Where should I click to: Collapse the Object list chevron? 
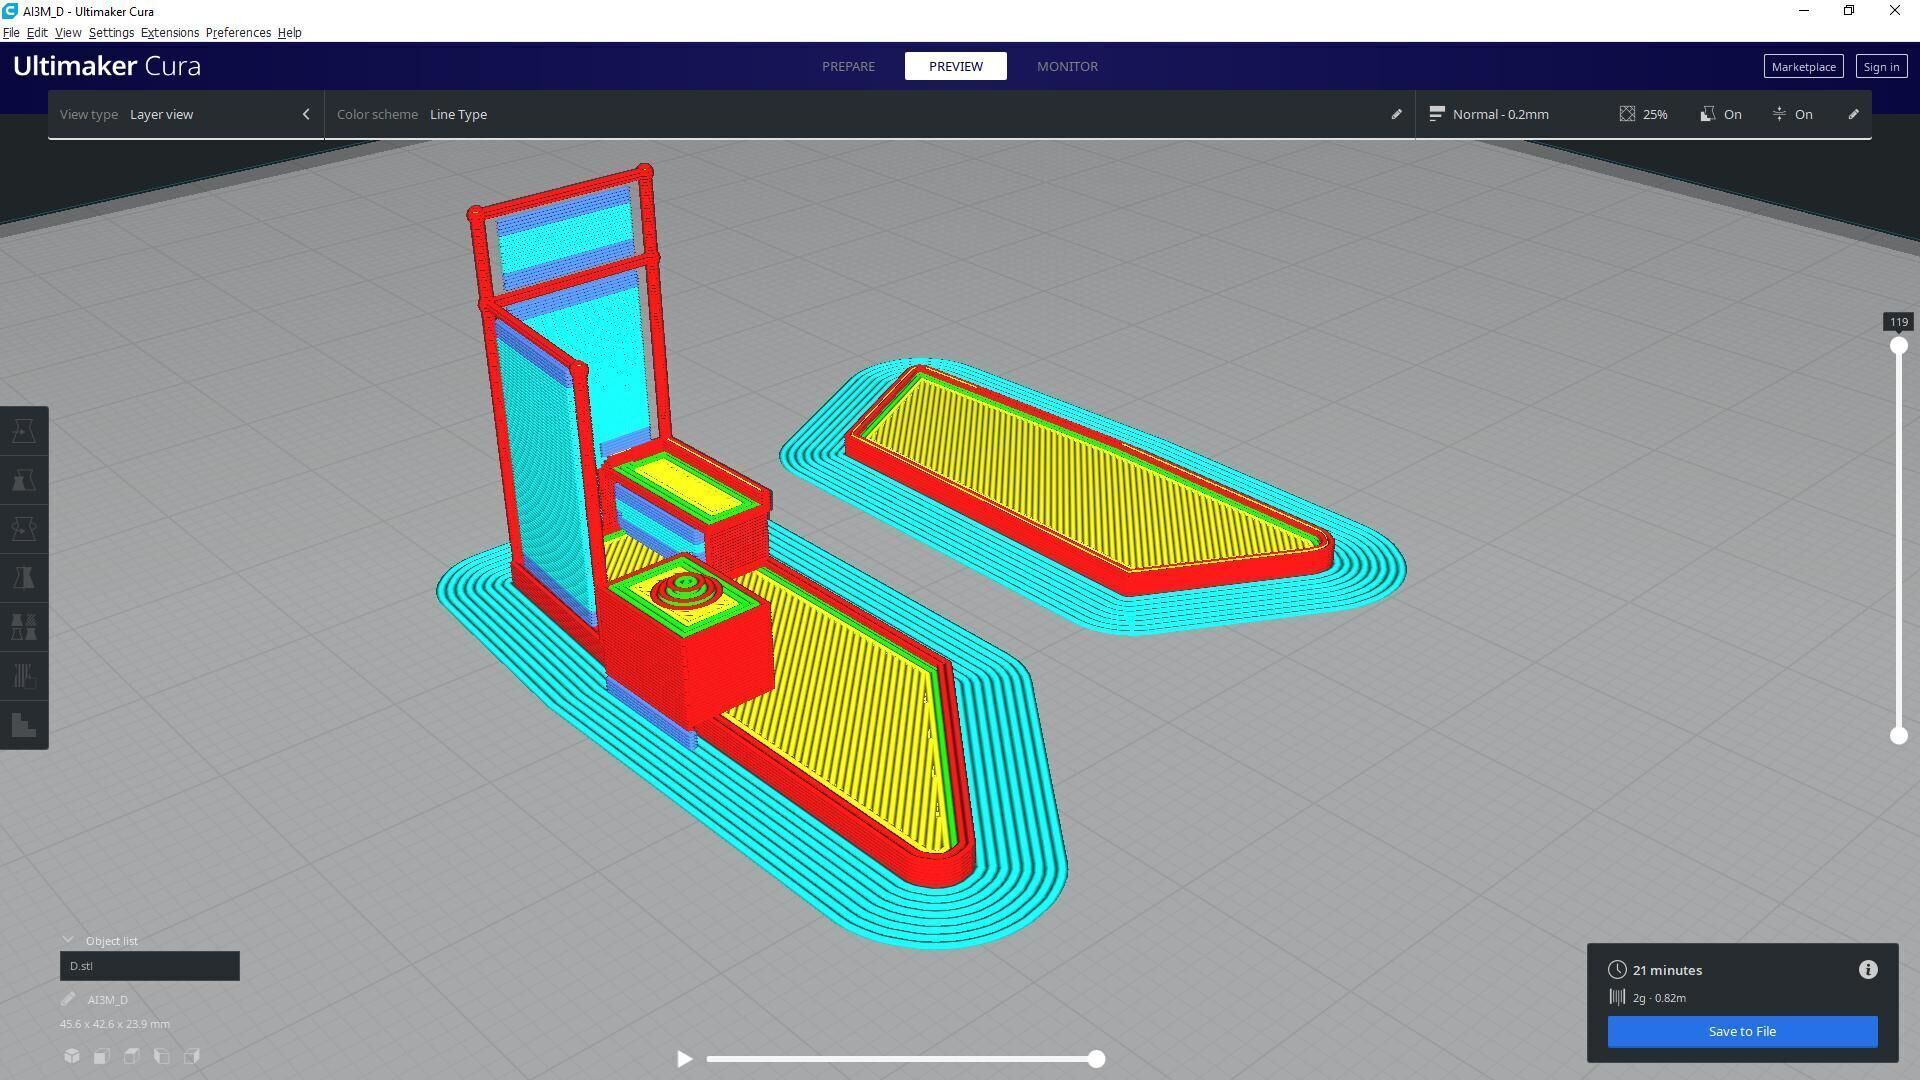[68, 940]
